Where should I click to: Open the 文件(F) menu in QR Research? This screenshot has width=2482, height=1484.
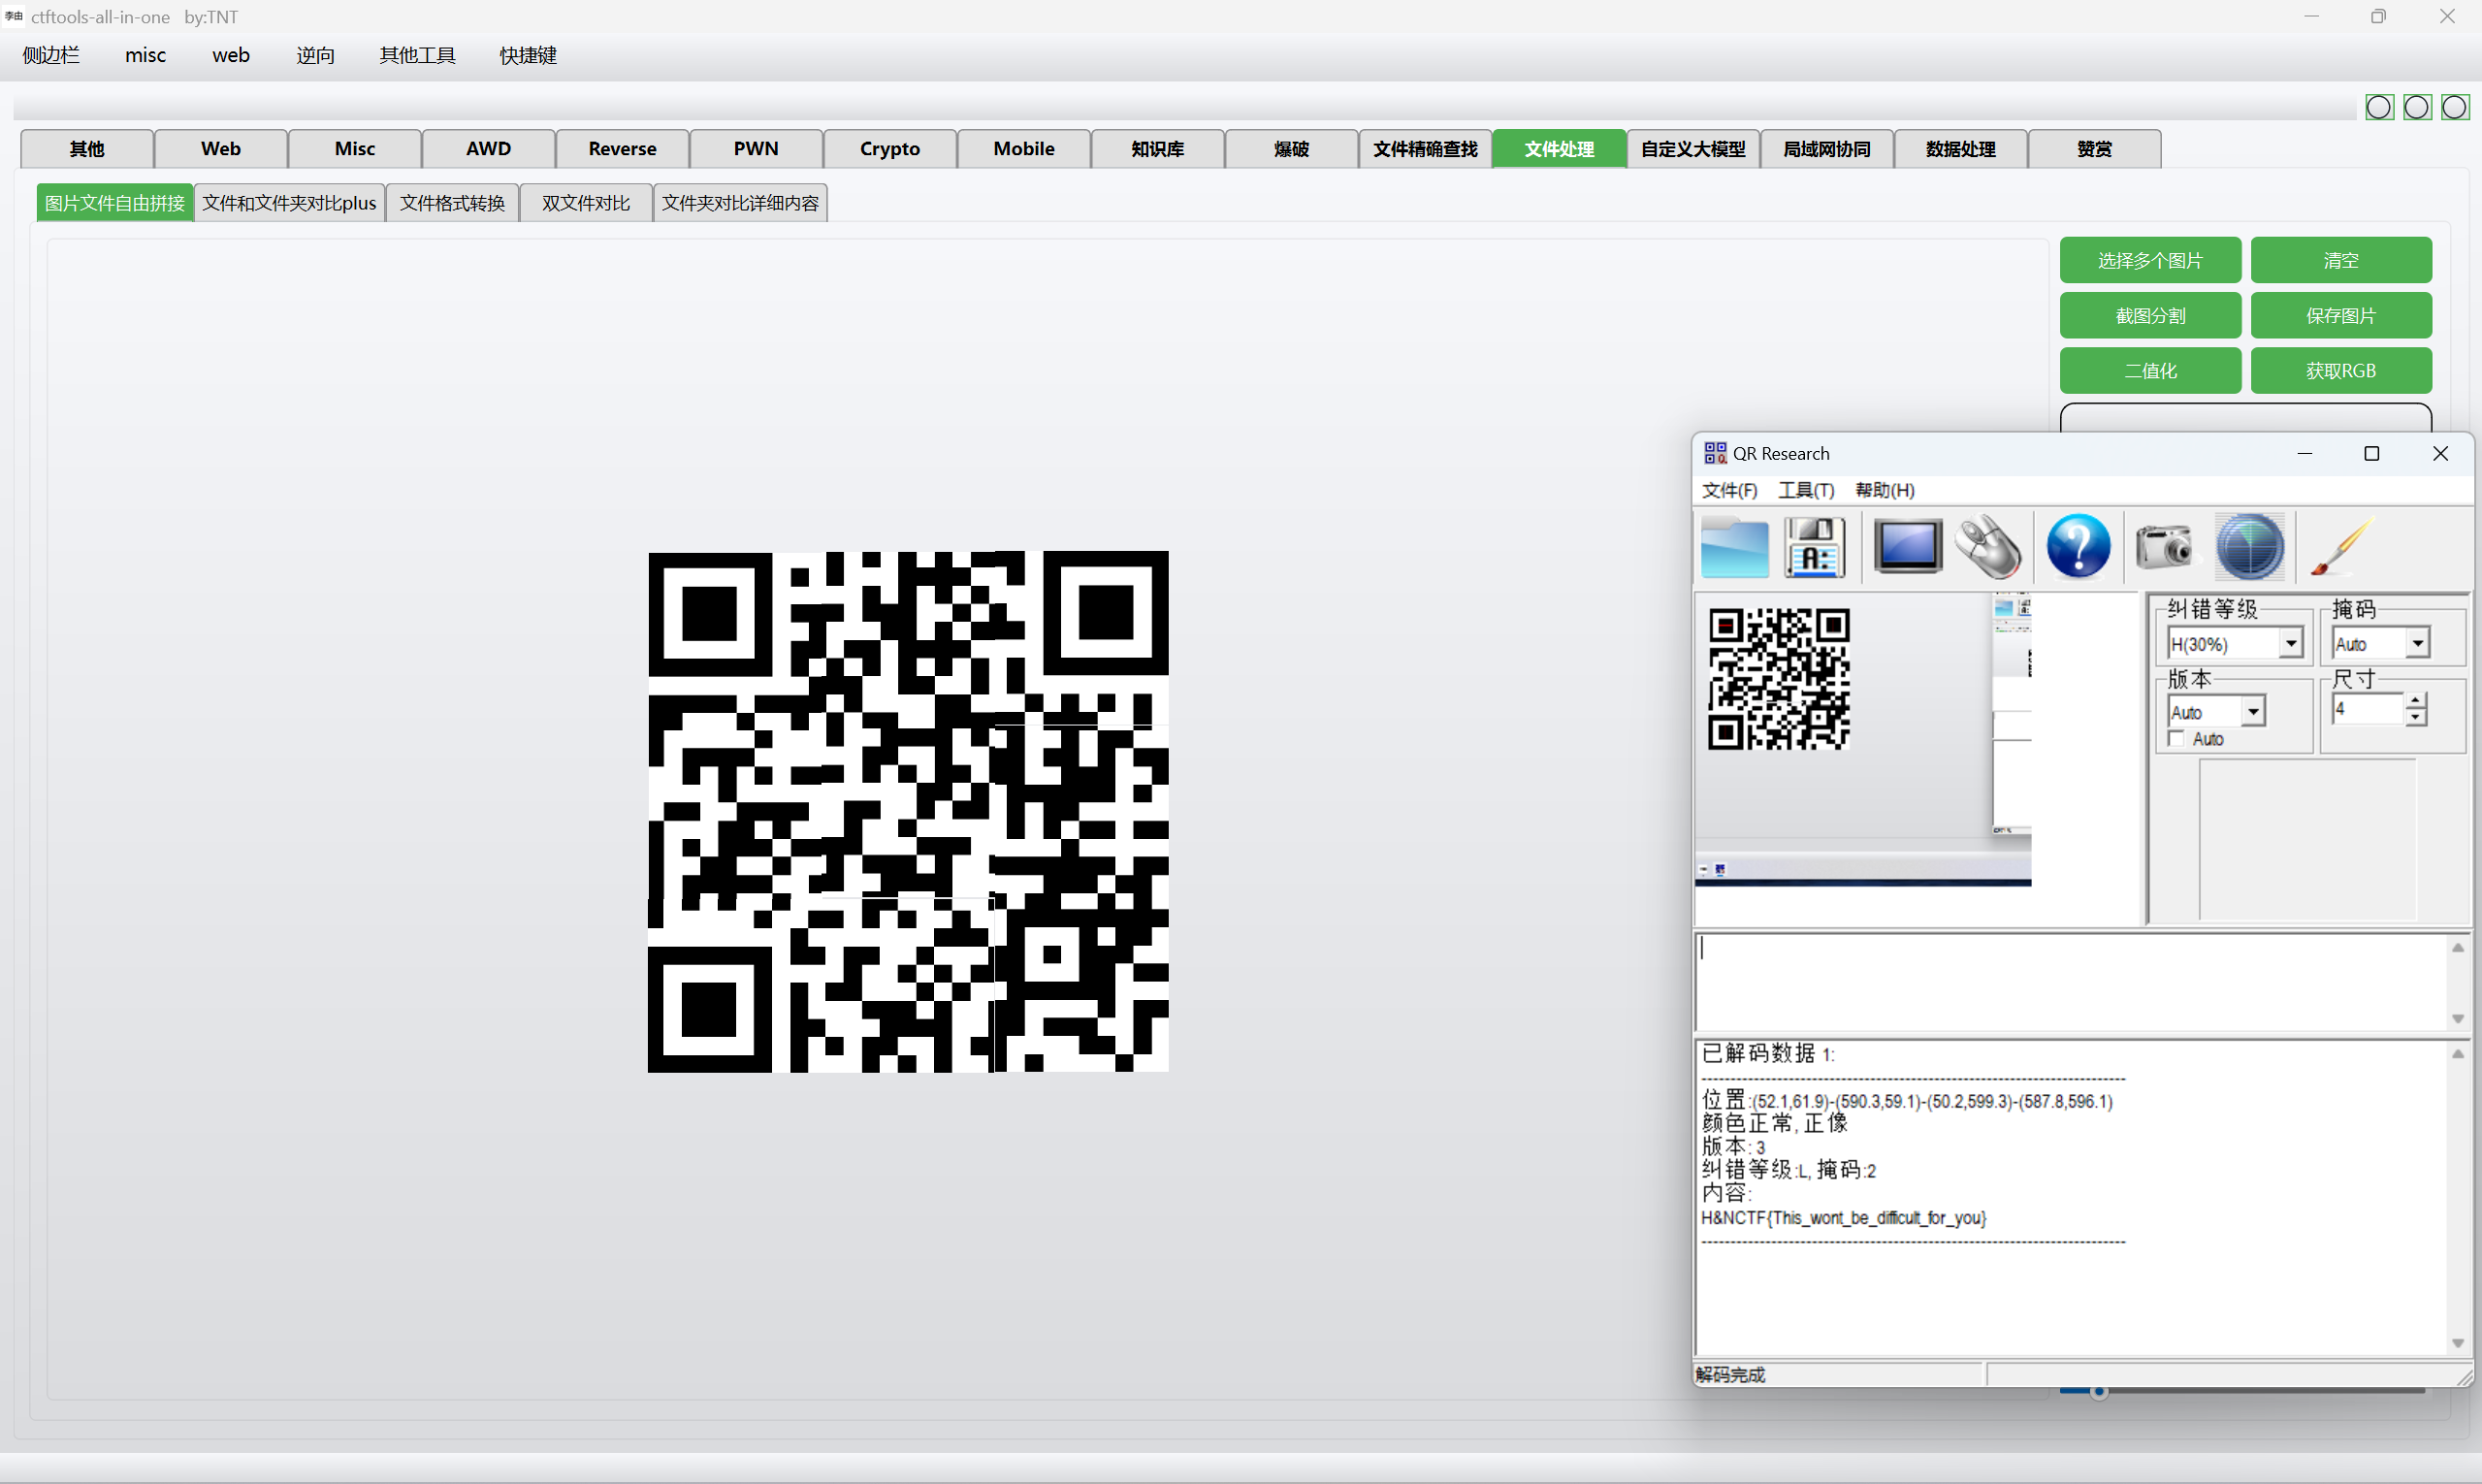[1729, 490]
